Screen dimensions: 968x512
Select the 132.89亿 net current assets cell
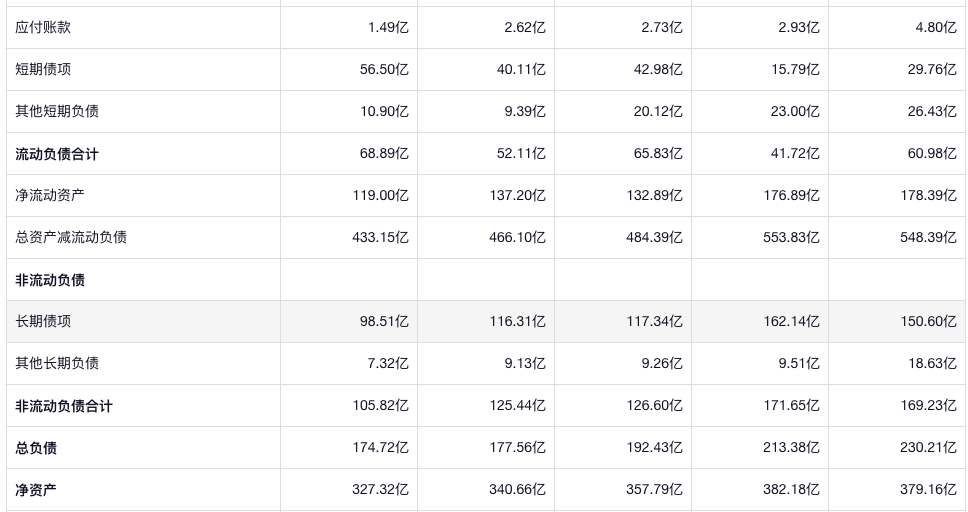pos(654,196)
